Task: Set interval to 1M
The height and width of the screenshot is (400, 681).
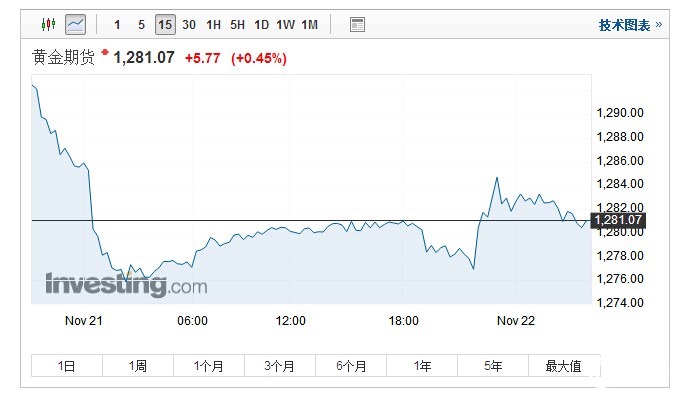Action: (x=309, y=24)
